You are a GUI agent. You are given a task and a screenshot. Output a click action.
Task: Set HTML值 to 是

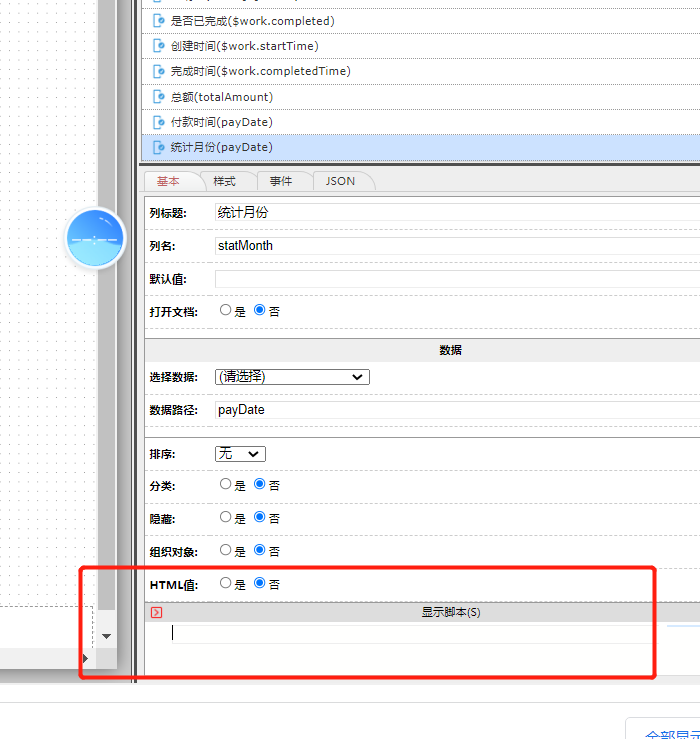(225, 583)
